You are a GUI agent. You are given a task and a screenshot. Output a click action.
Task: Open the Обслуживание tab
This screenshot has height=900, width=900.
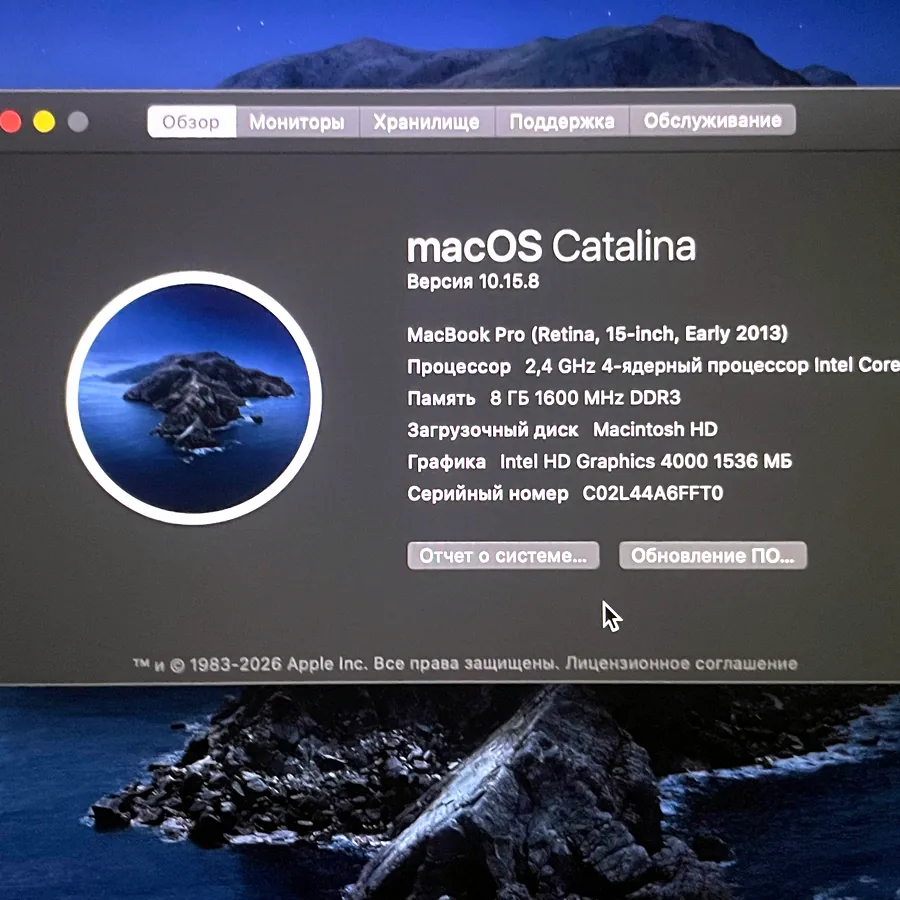[712, 121]
